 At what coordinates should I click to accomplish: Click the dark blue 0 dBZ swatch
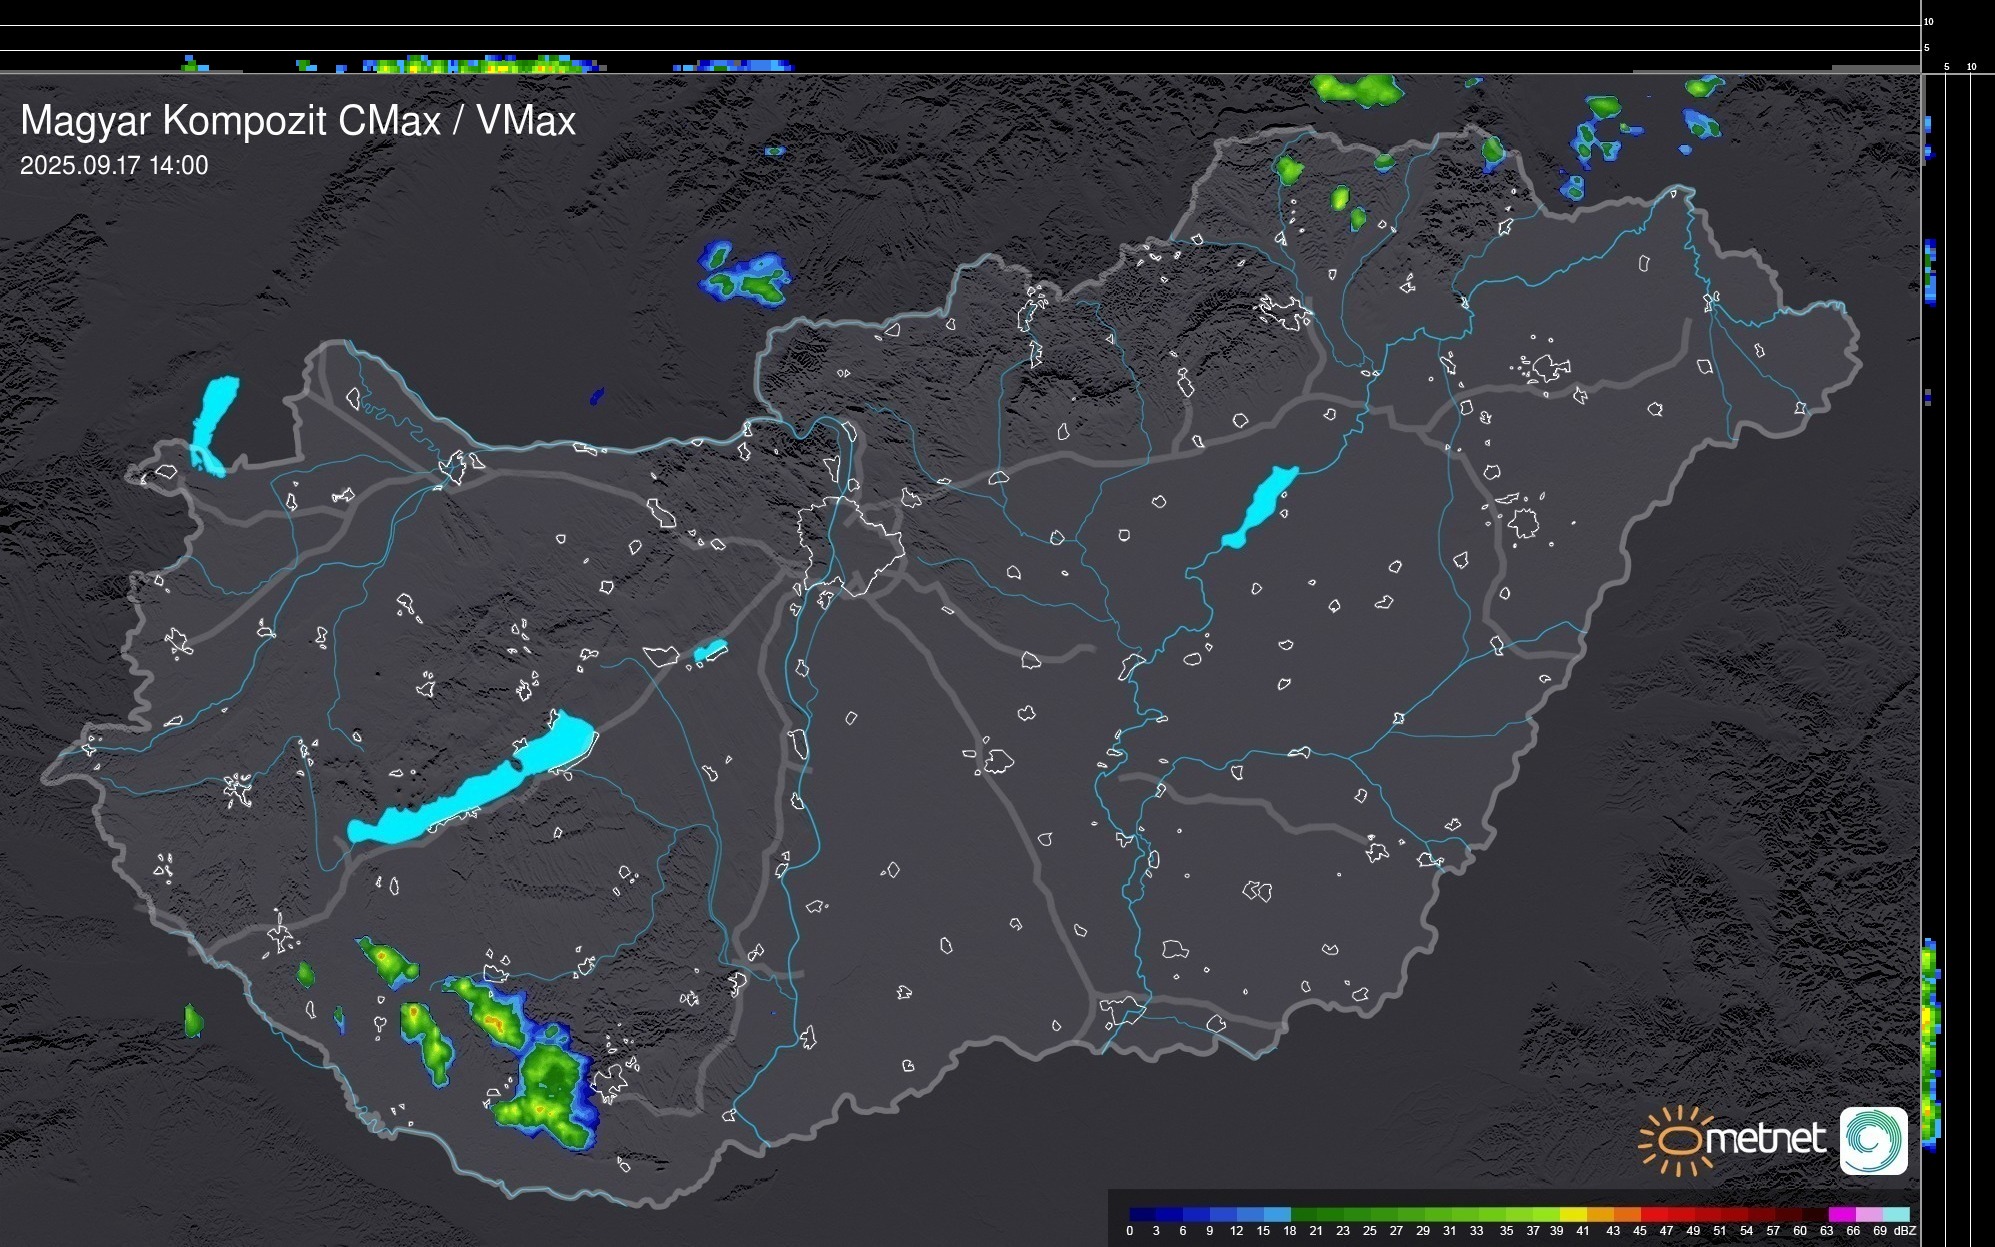pos(1142,1214)
